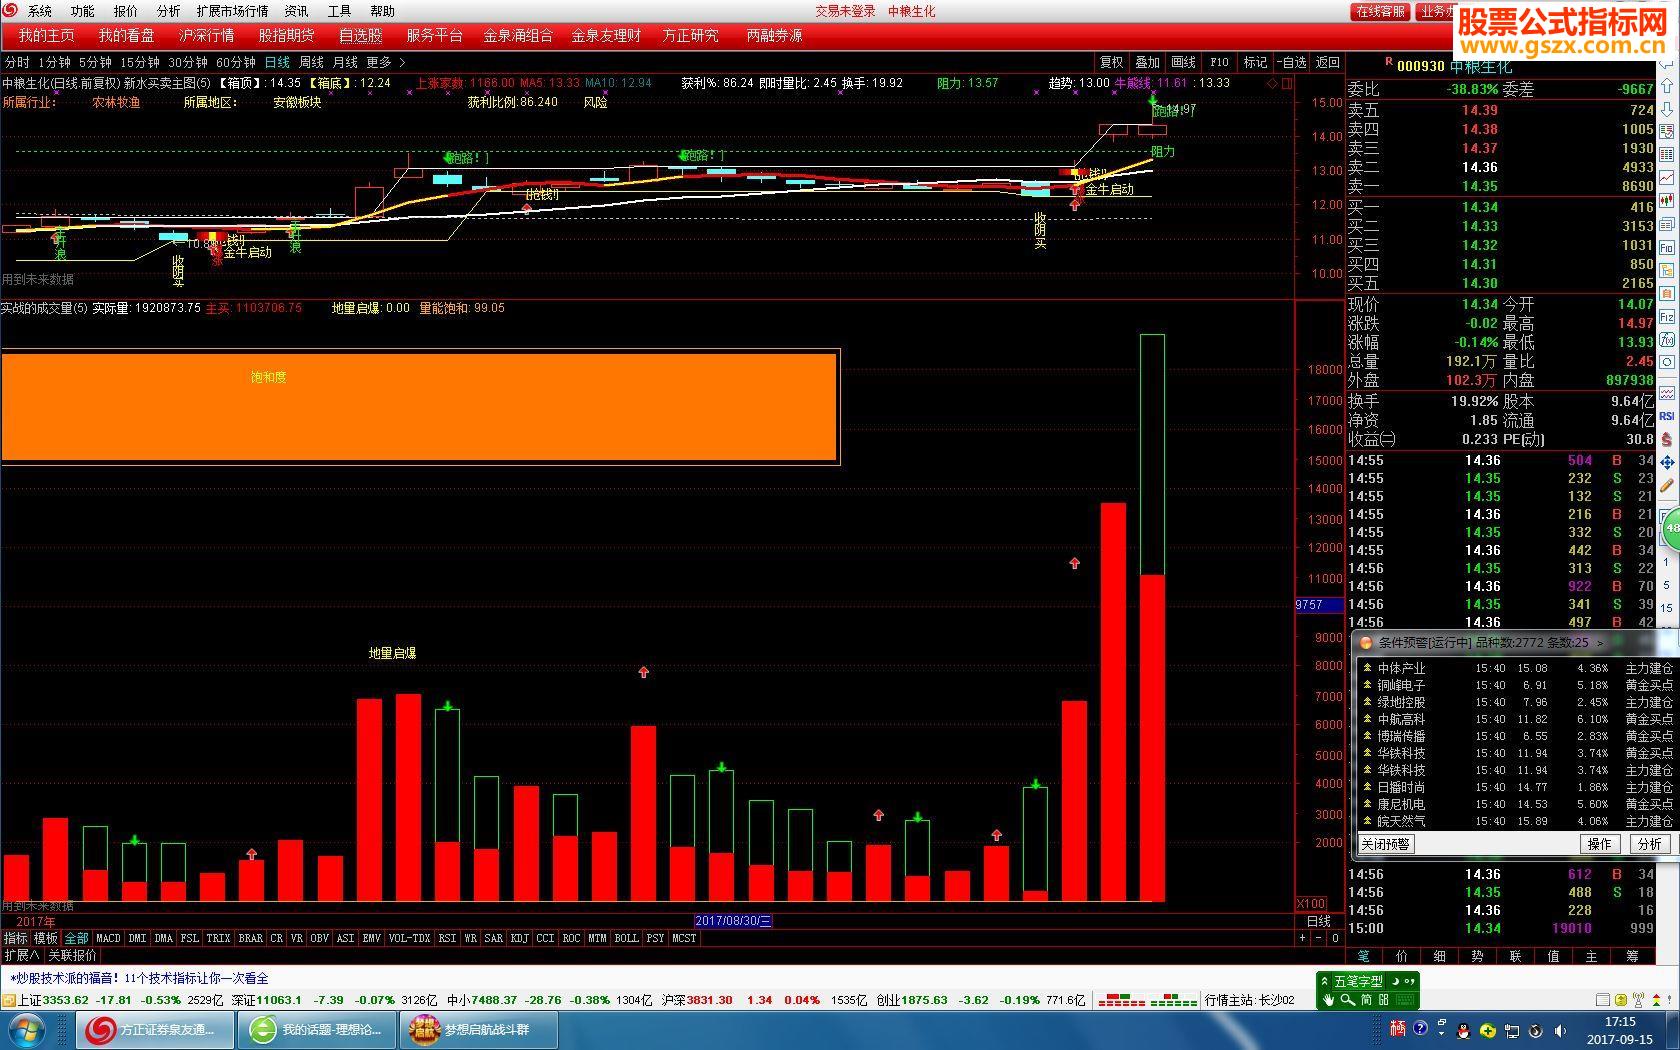The image size is (1680, 1050).
Task: Click the F10 company info button
Action: 1219,62
